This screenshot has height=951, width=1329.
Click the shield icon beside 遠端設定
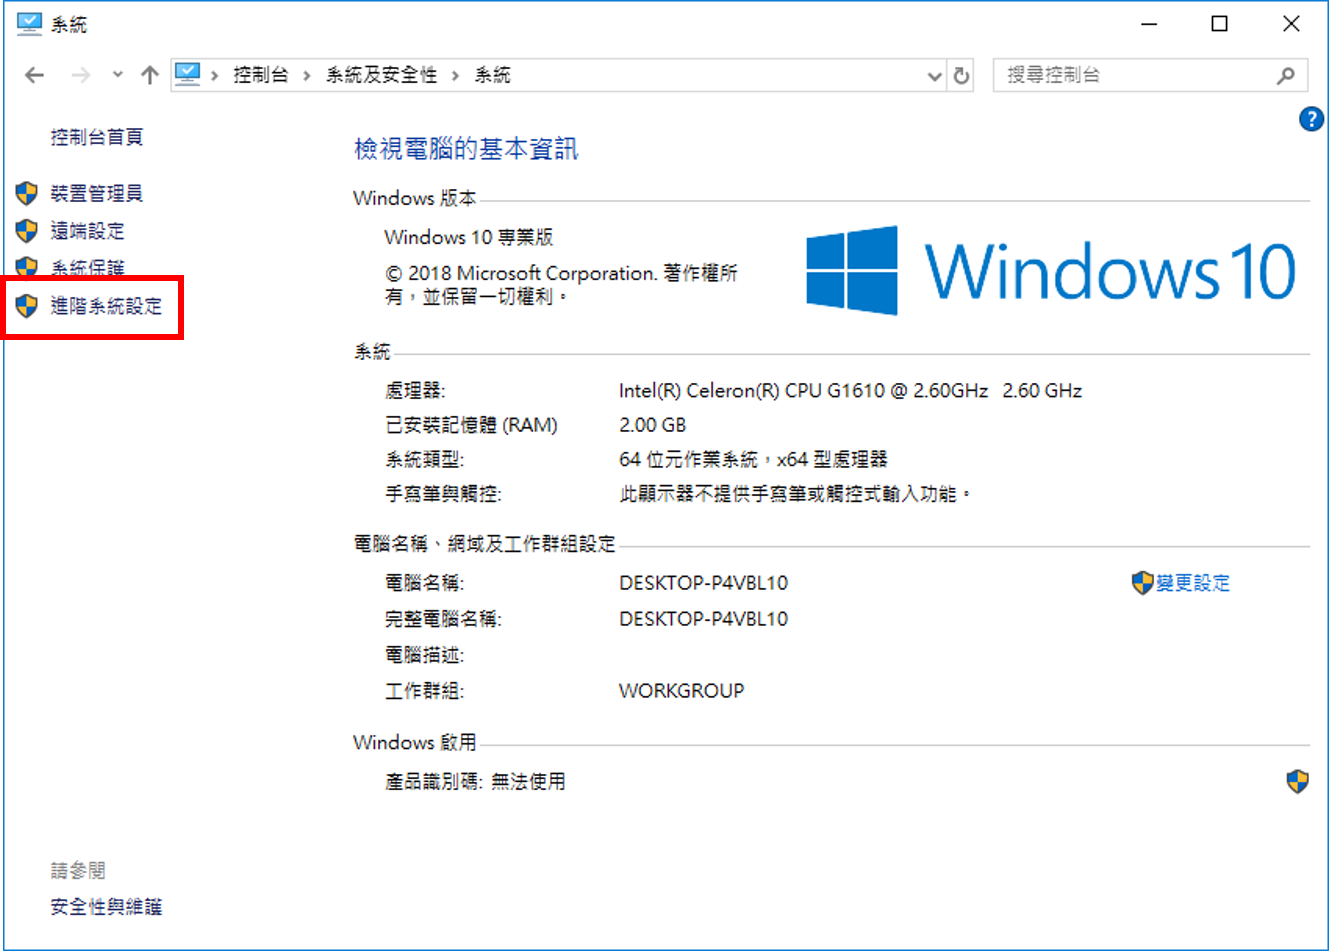(27, 231)
